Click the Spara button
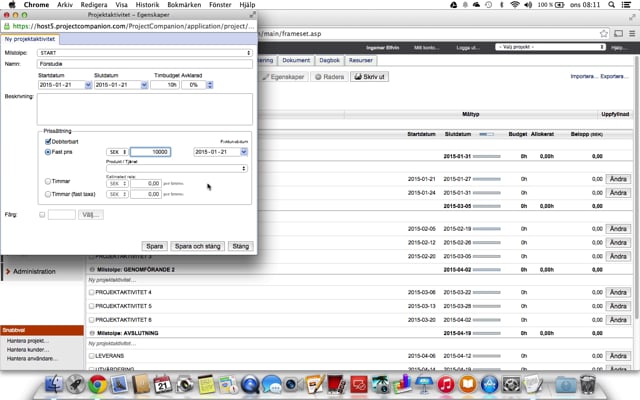This screenshot has height=400, width=640. [x=155, y=246]
